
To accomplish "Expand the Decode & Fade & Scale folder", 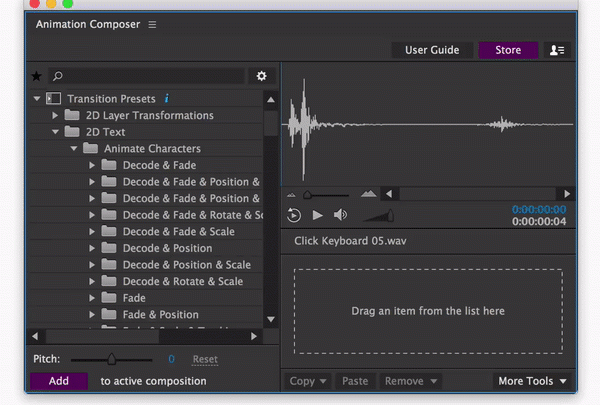I will click(x=92, y=231).
